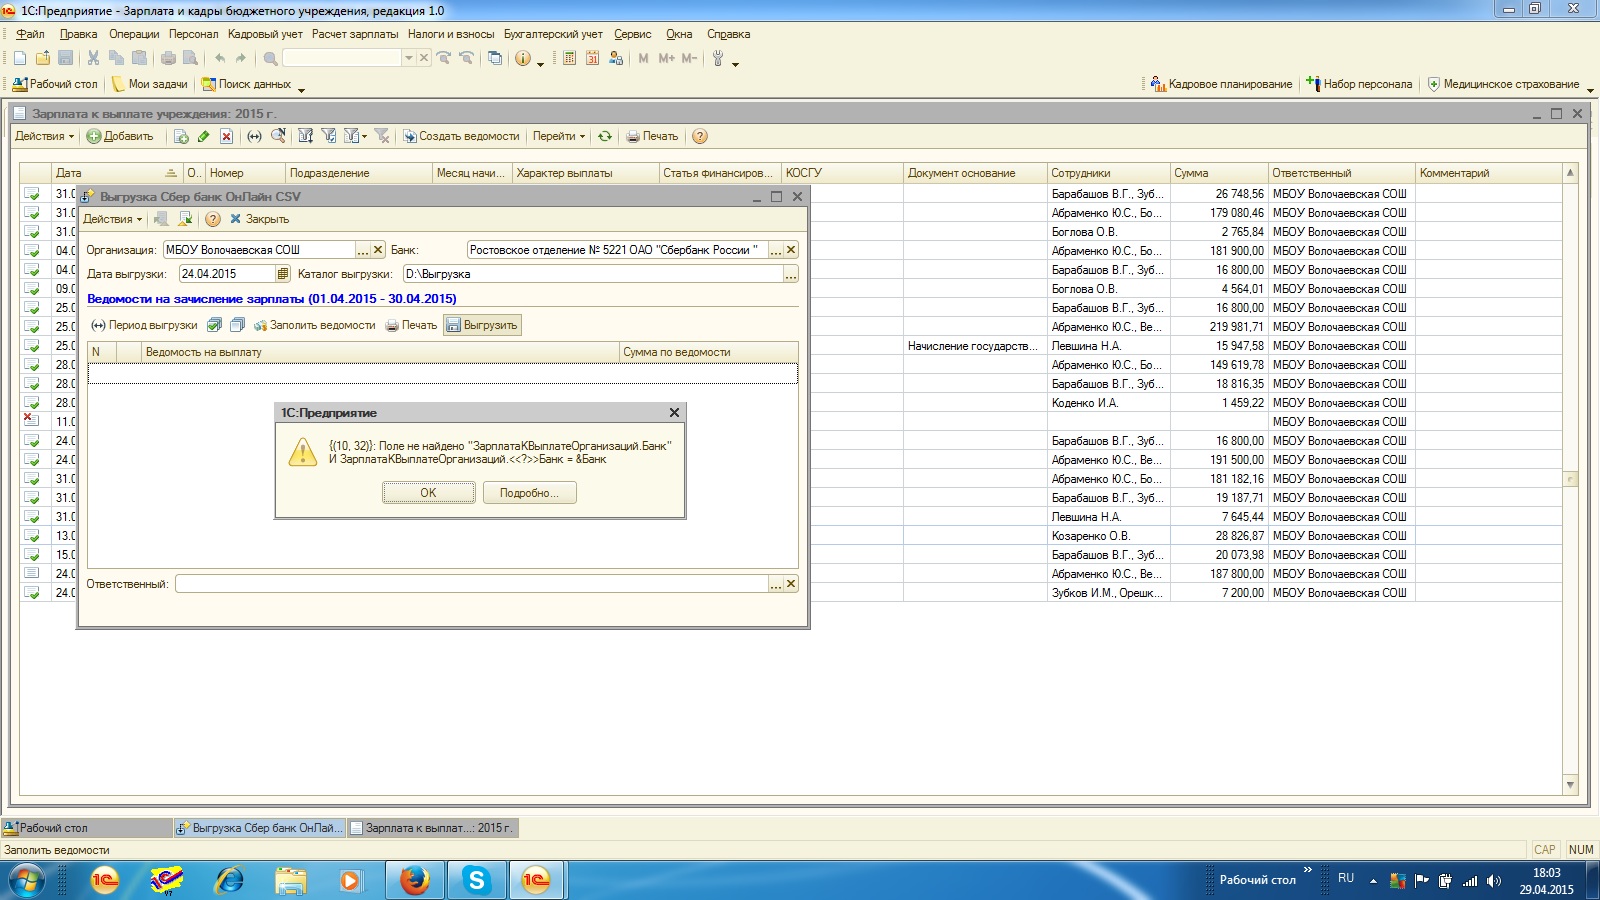1600x900 pixels.
Task: Click the Restore values icon in Выгрузка toolbar
Action: [x=185, y=219]
